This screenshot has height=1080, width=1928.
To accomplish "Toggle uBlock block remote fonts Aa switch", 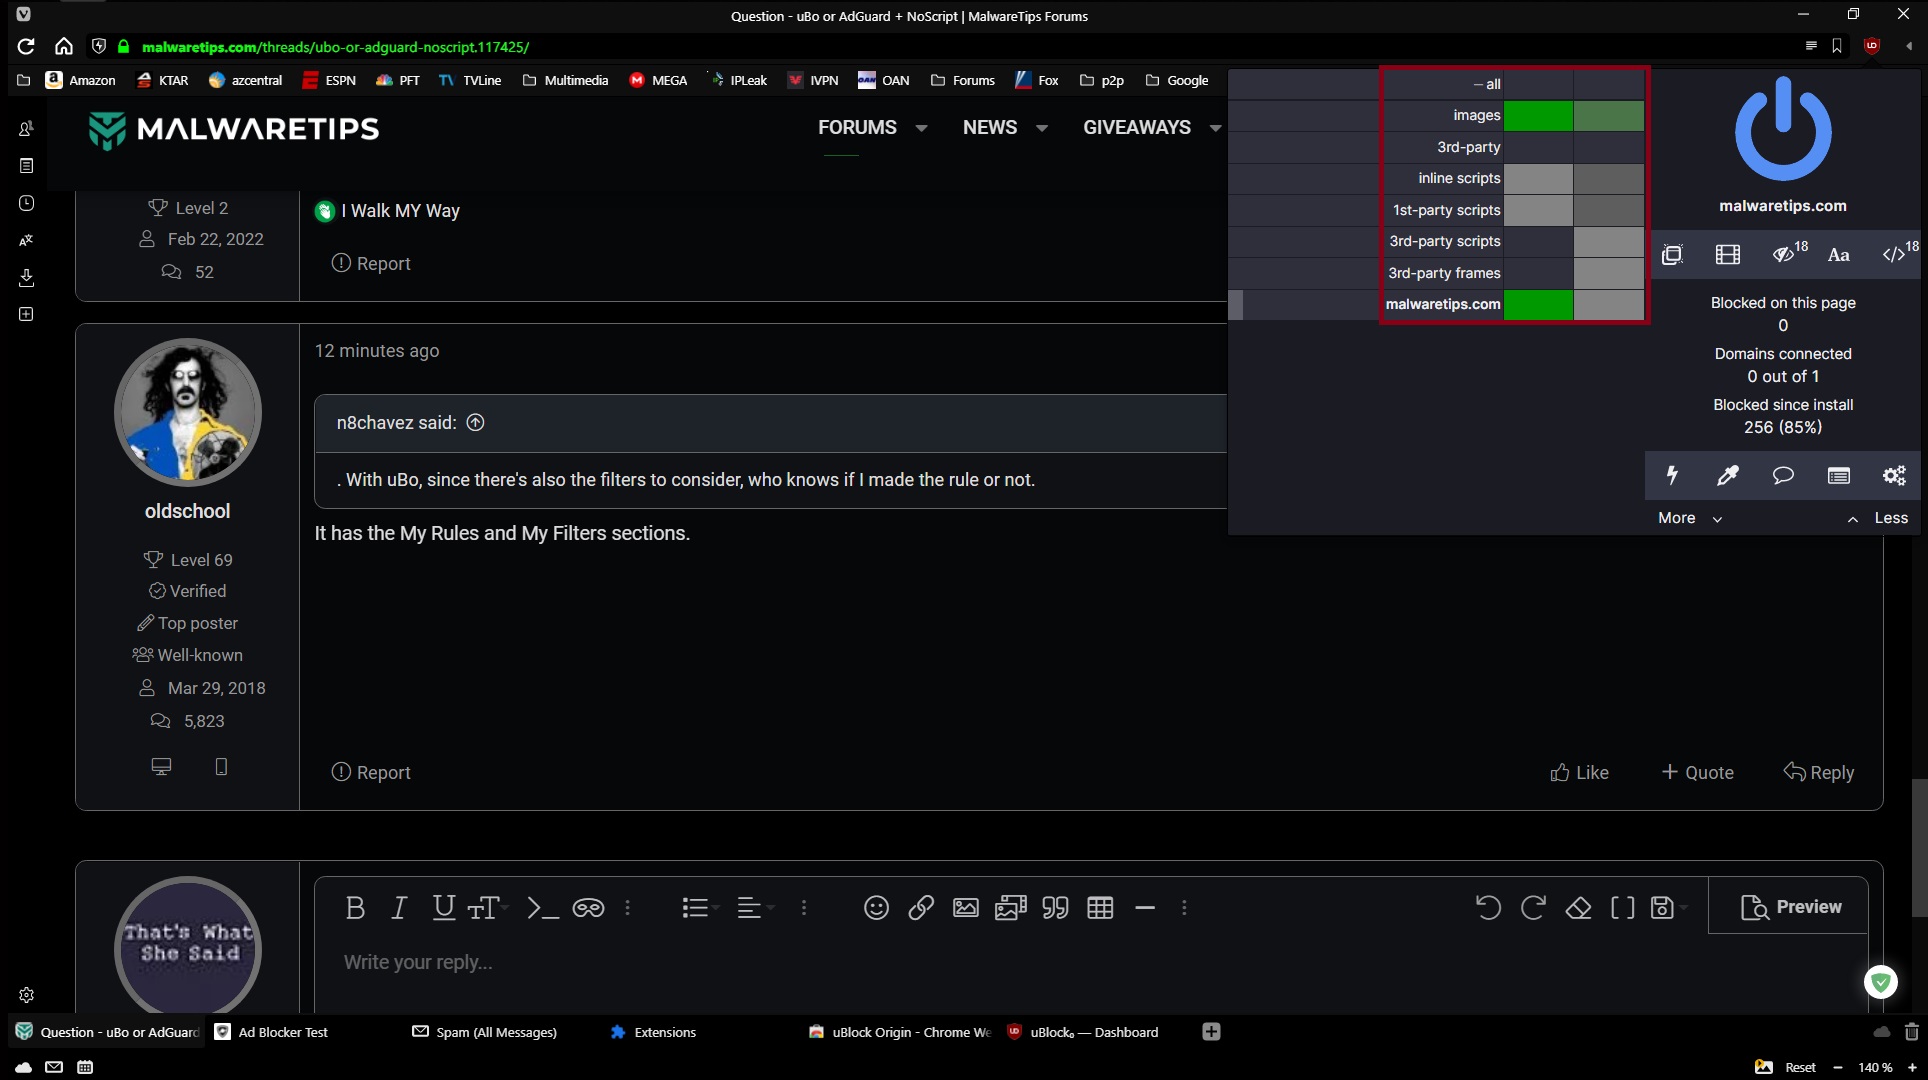I will tap(1838, 254).
